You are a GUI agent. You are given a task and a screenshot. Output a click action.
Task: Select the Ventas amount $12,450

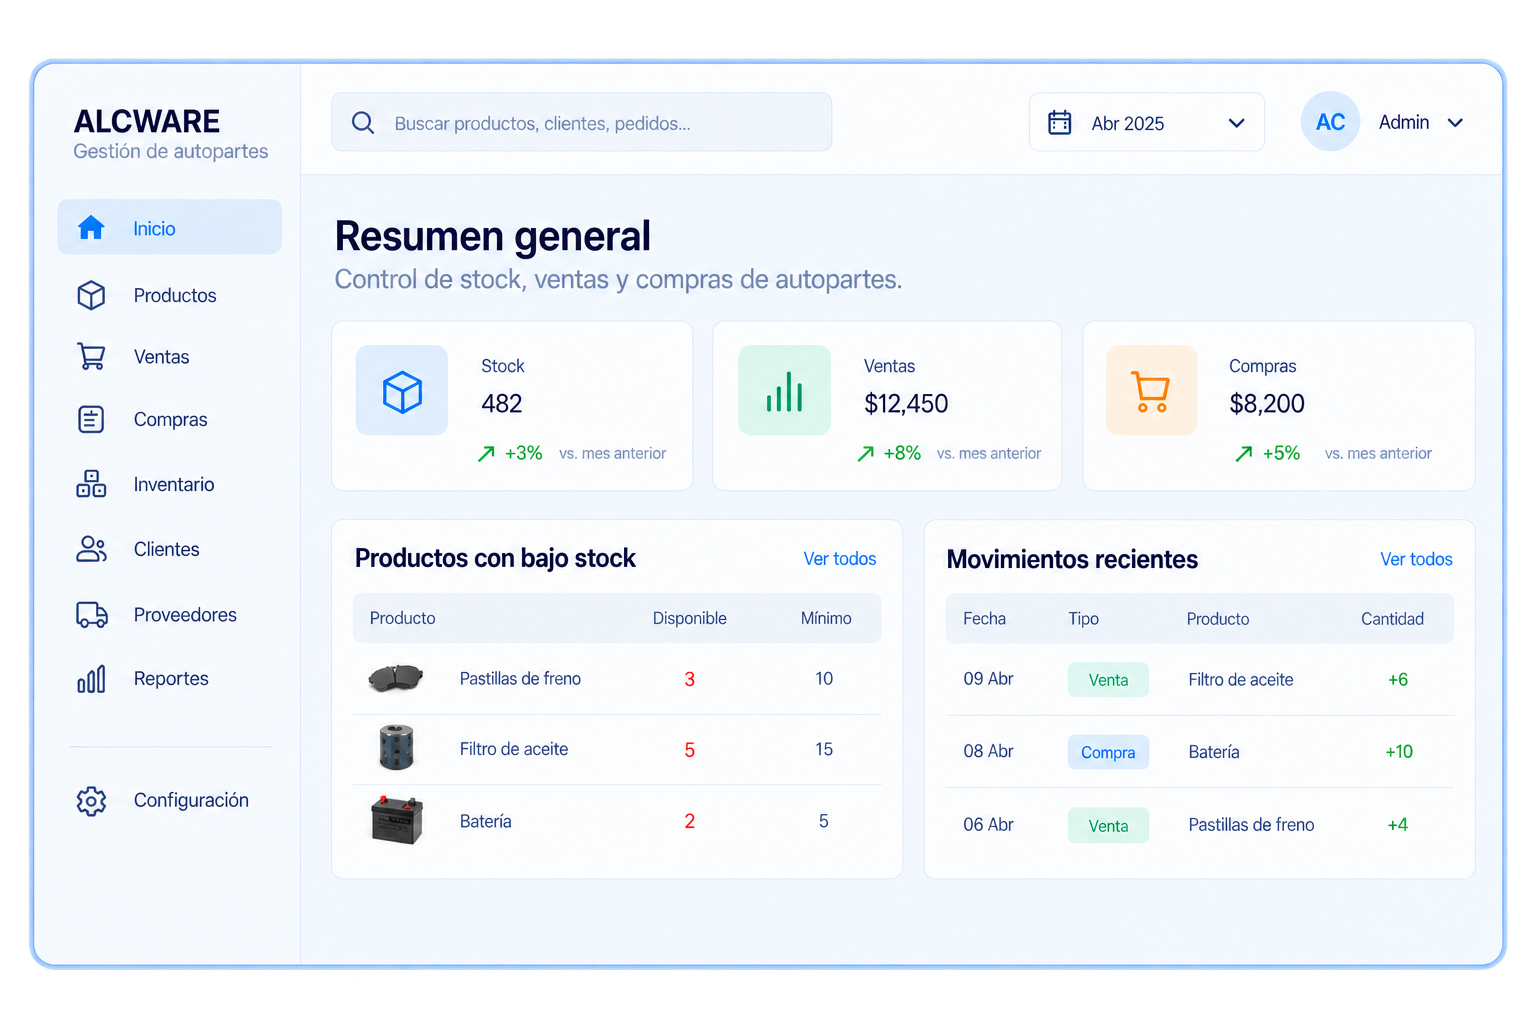(906, 403)
